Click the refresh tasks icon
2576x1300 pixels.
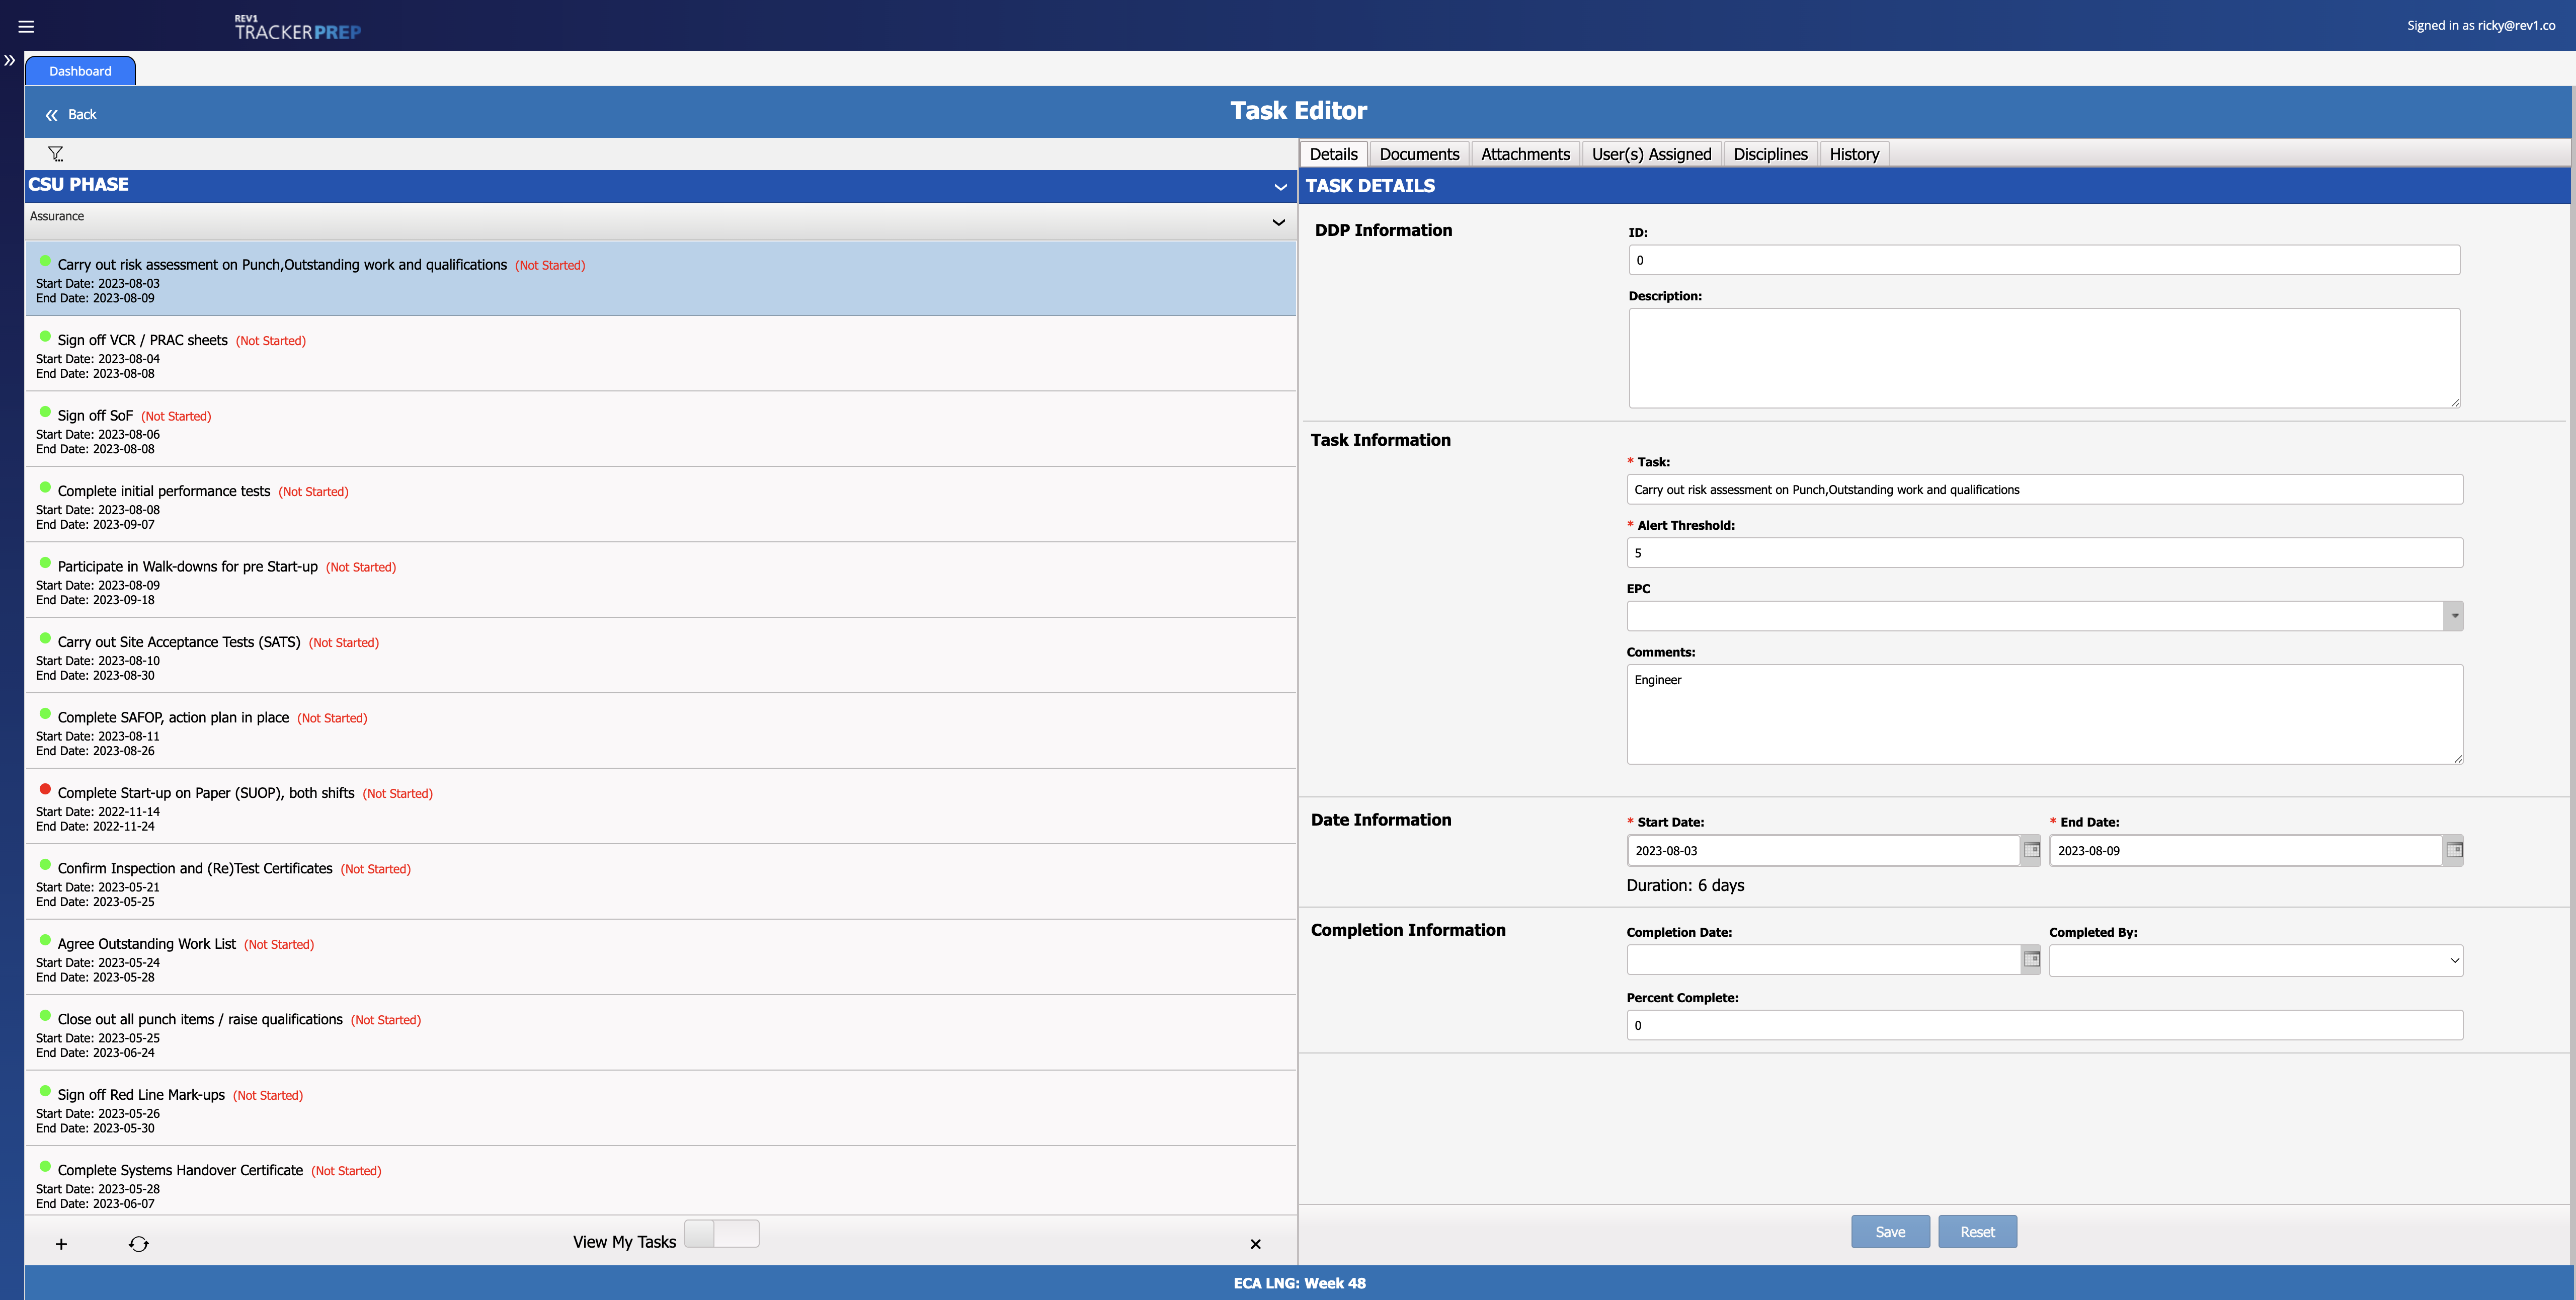pos(139,1244)
